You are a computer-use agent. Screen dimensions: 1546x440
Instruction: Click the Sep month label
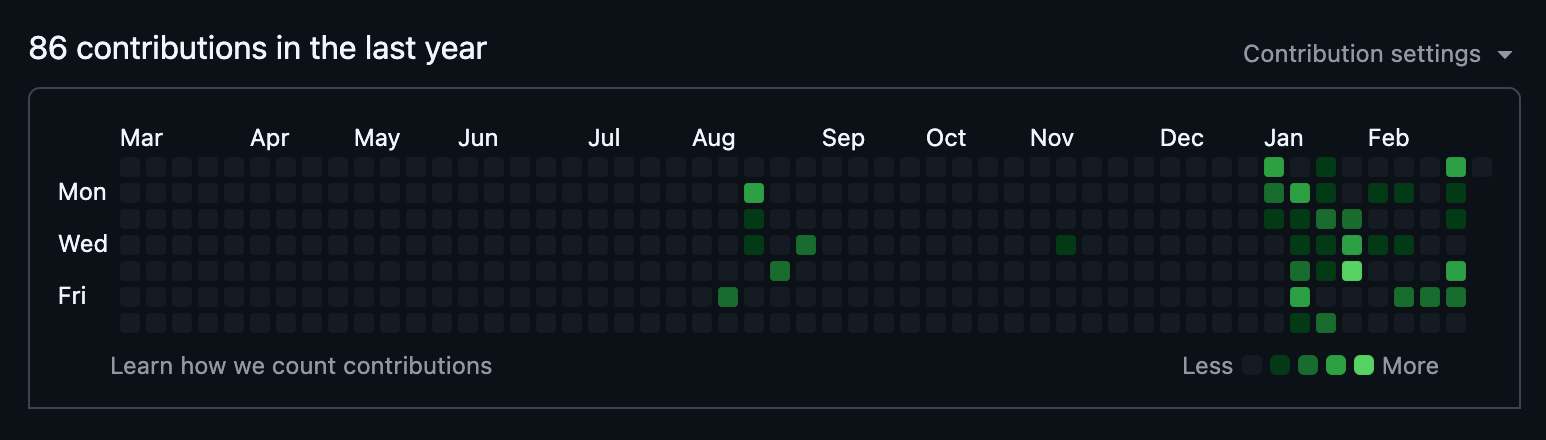click(843, 138)
